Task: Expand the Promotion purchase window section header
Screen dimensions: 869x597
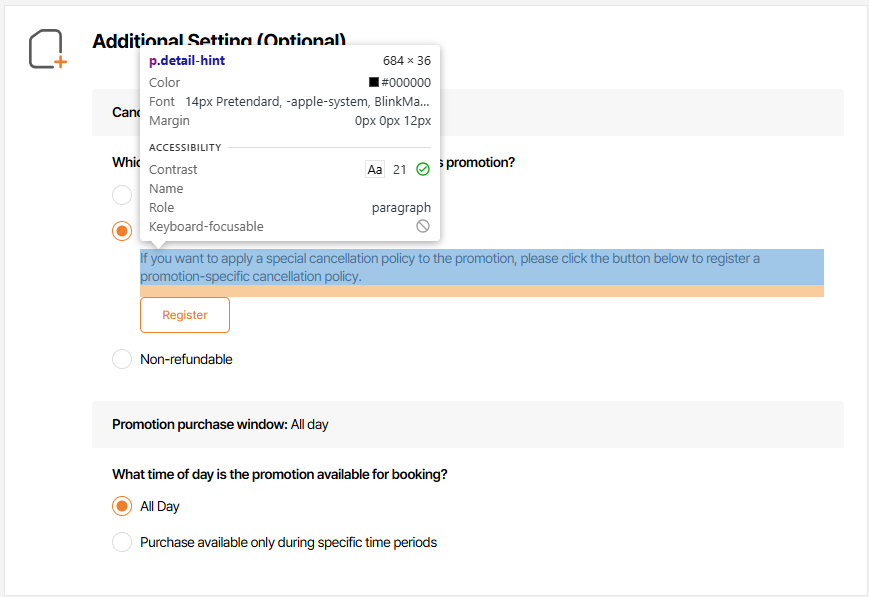Action: tap(467, 424)
